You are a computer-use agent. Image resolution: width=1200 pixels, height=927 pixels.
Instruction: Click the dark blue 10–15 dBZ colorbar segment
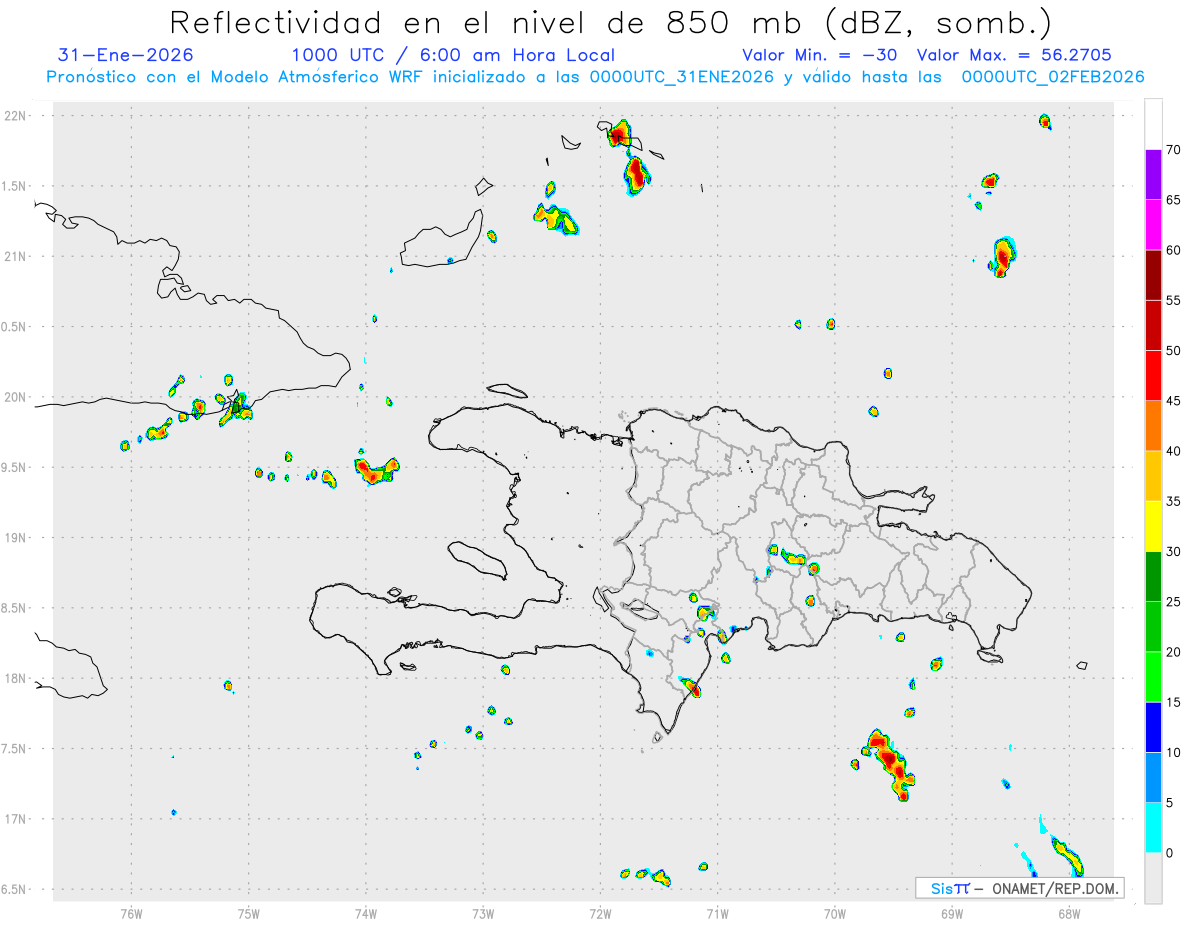point(1153,727)
